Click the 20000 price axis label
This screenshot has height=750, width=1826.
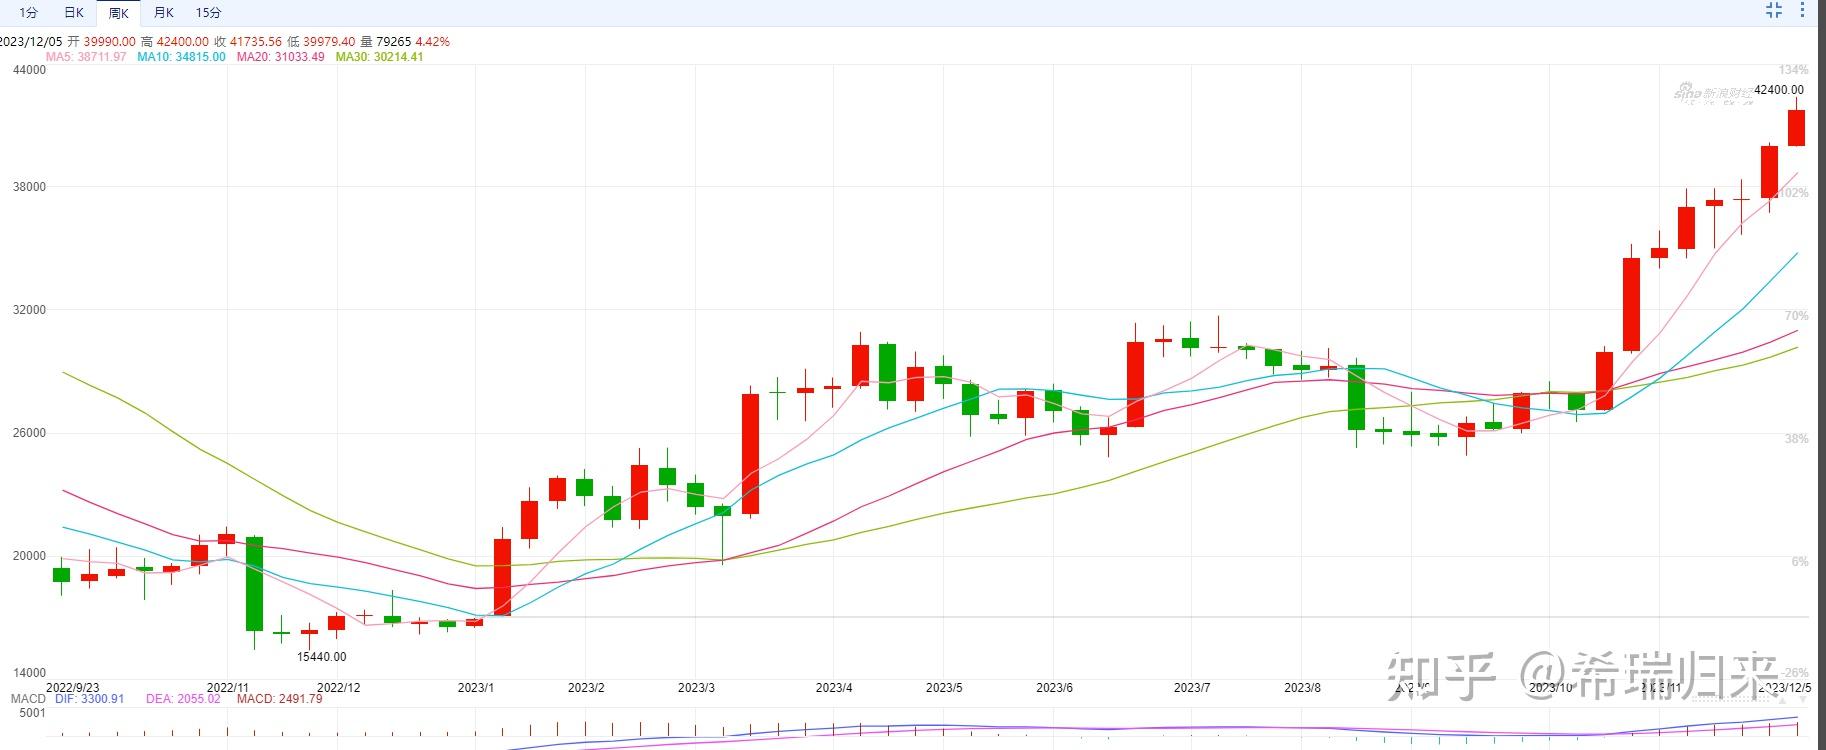click(29, 556)
